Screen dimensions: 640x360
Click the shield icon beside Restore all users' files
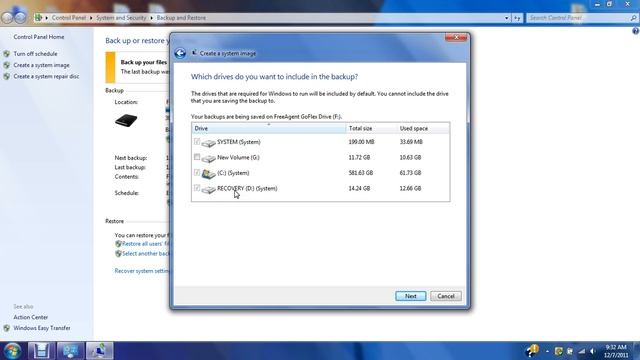118,244
